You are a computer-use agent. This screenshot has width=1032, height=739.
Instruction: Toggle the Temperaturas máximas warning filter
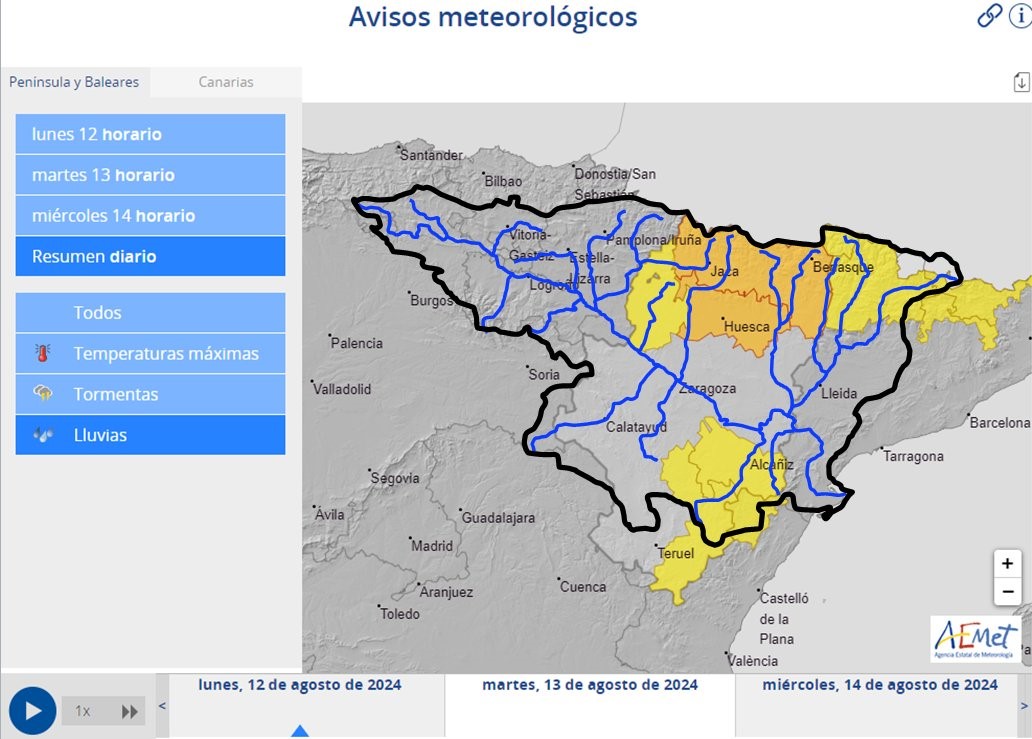pos(150,353)
